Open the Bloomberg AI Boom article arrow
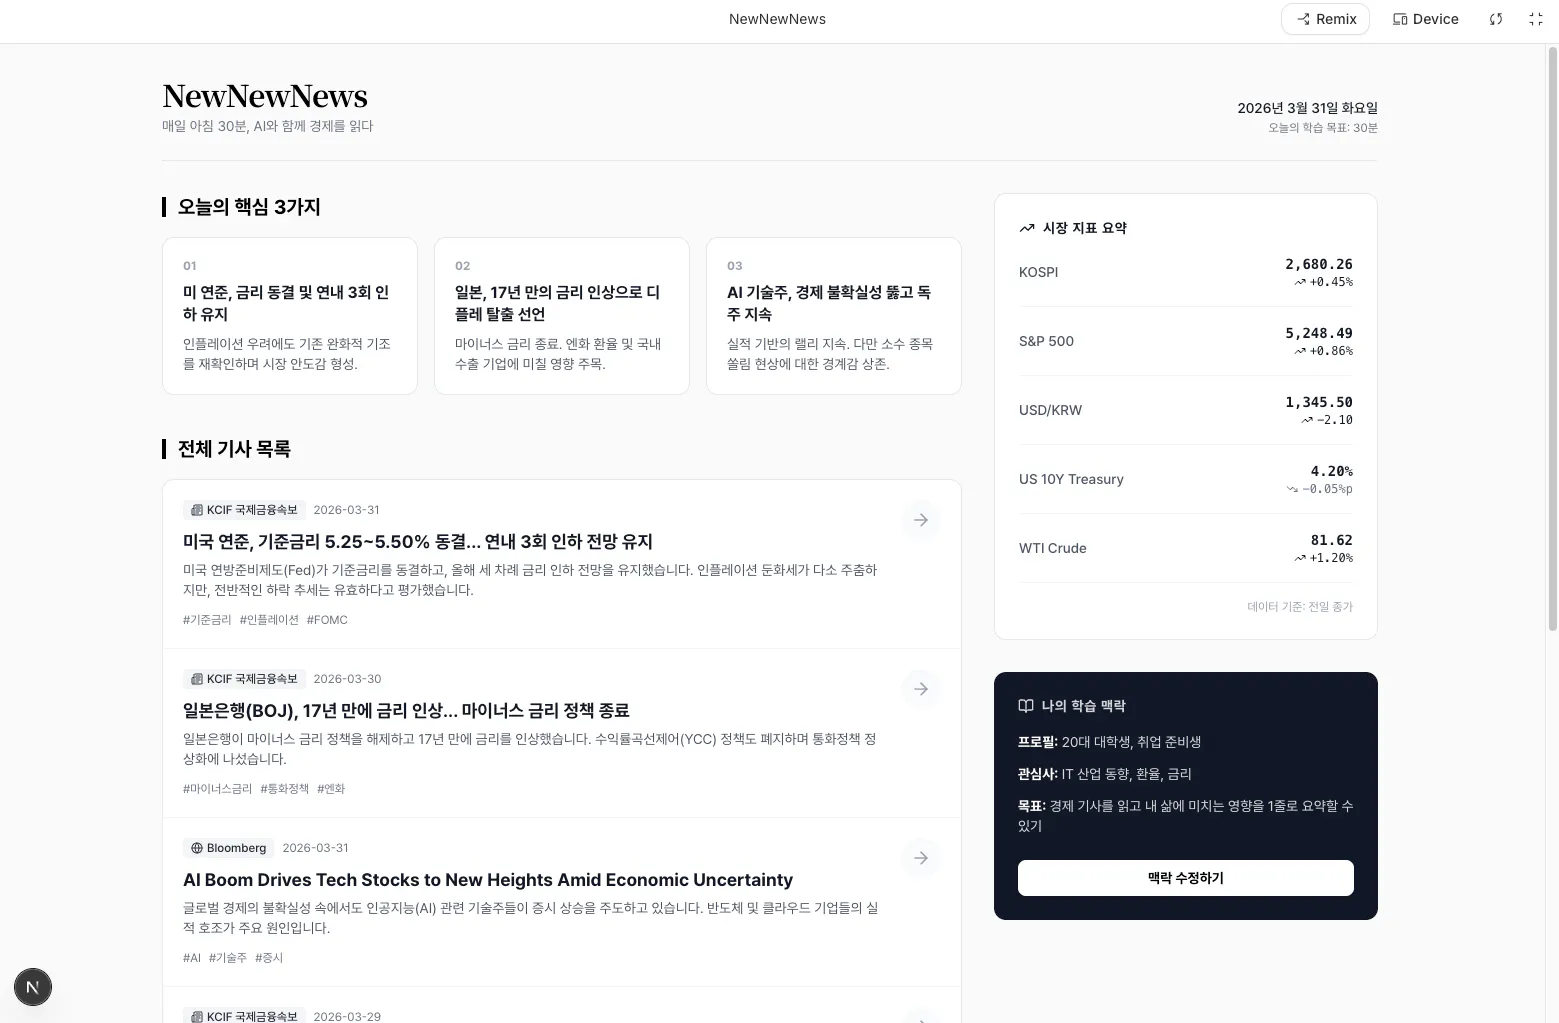The image size is (1559, 1023). (x=920, y=858)
